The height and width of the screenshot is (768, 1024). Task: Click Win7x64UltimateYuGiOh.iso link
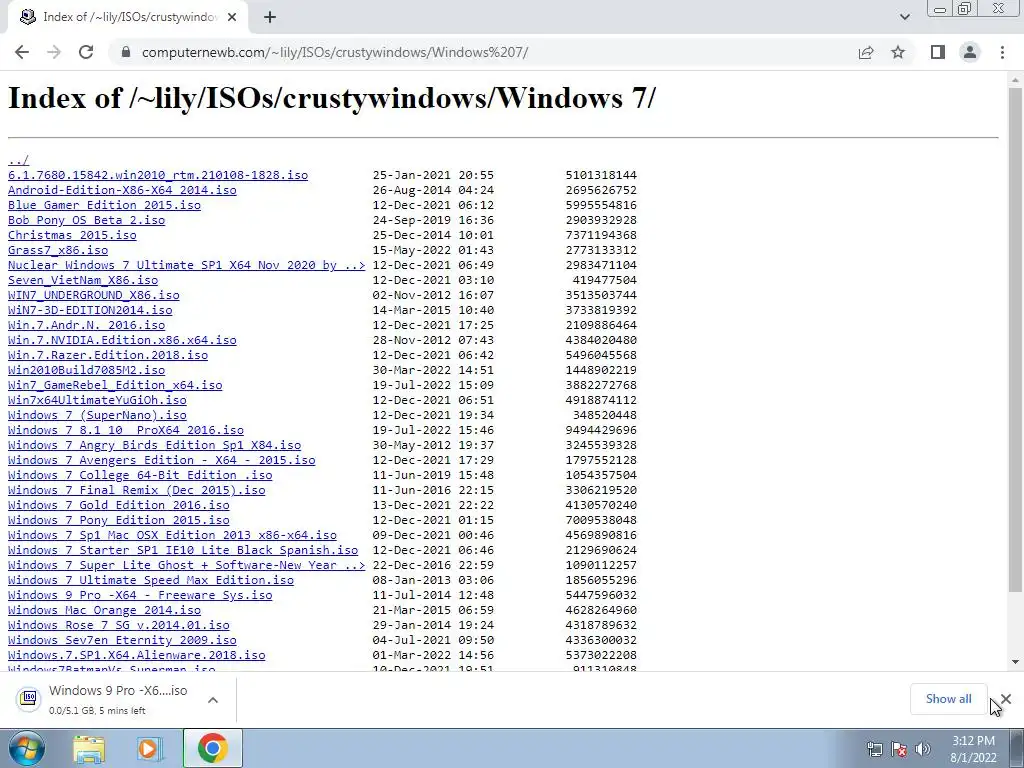pyautogui.click(x=97, y=400)
